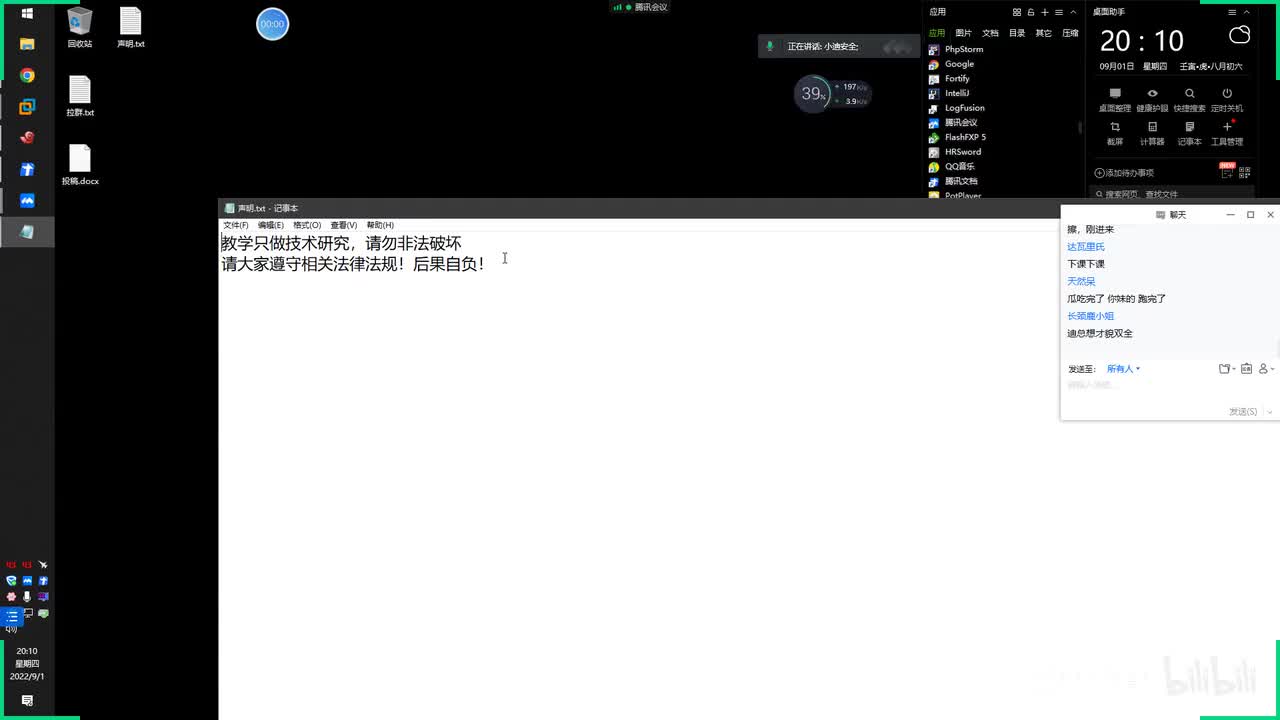
Task: Select 投稿.docx file on desktop
Action: [x=80, y=165]
